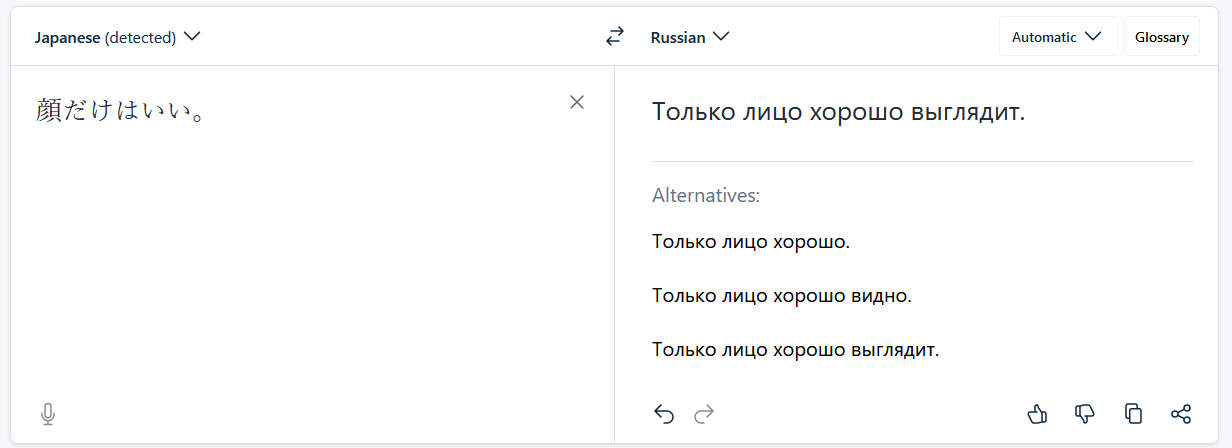Open the Japanese source language dropdown
The height and width of the screenshot is (448, 1232).
(118, 37)
